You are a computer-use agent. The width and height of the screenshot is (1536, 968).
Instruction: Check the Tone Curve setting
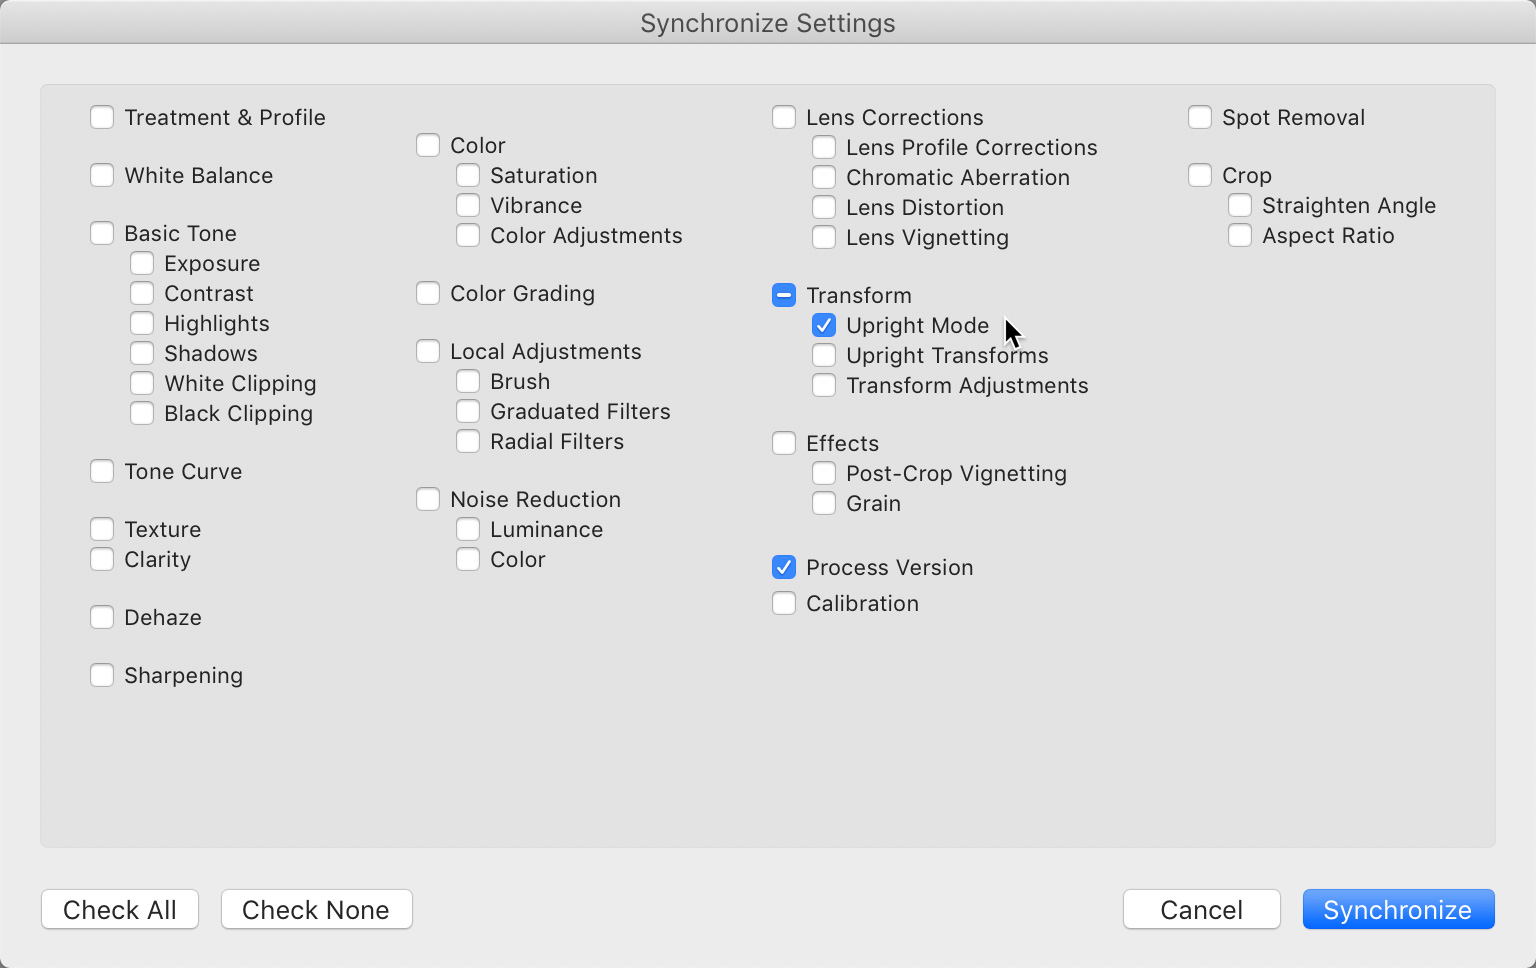click(x=102, y=471)
